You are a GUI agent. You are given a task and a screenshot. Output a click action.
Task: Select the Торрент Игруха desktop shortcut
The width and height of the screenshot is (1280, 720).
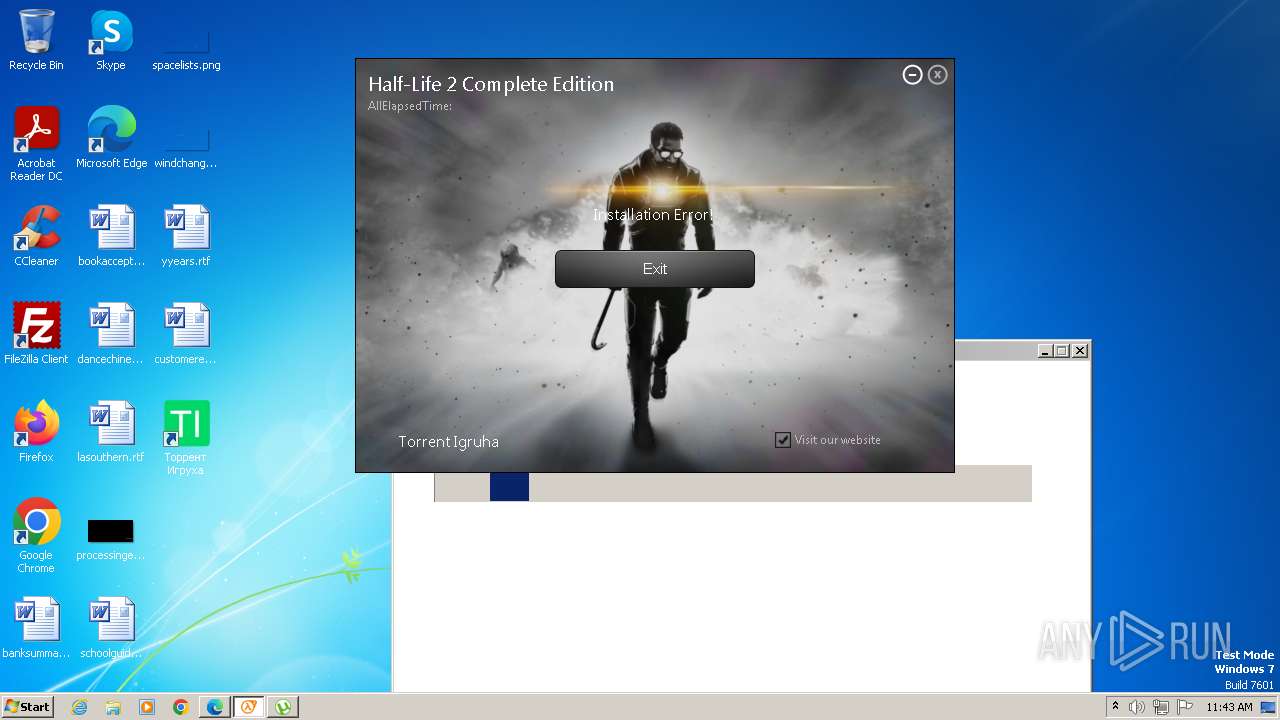186,438
